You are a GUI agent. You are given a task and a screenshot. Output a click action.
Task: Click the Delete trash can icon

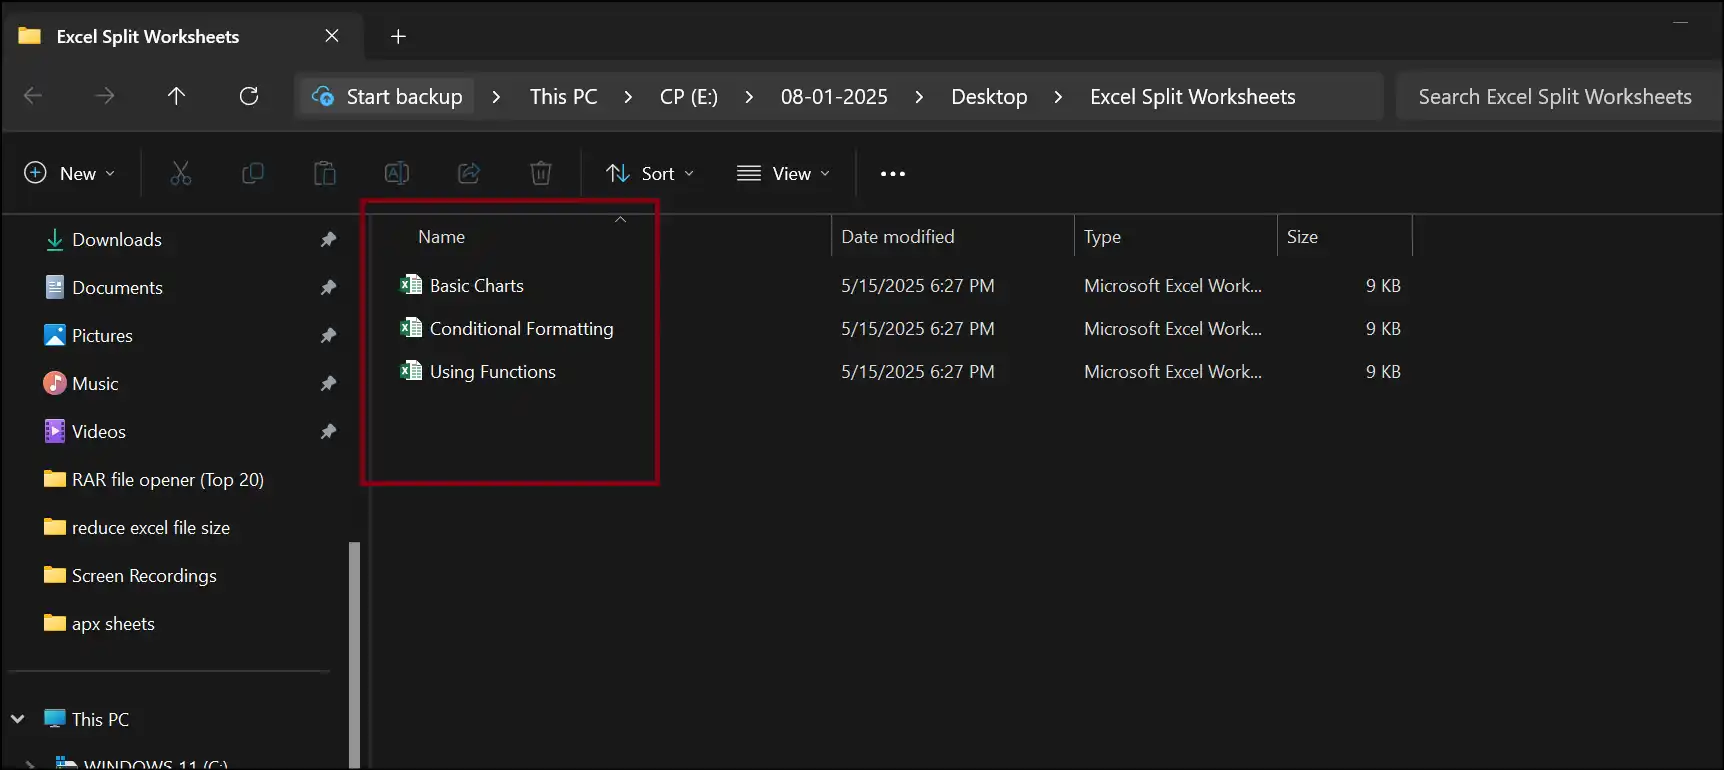coord(541,173)
